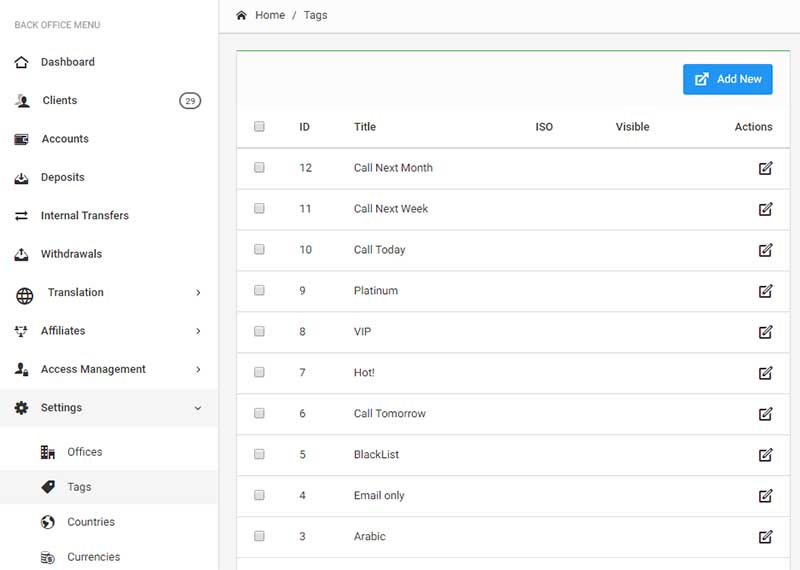Click the Countries globe icon

47,522
